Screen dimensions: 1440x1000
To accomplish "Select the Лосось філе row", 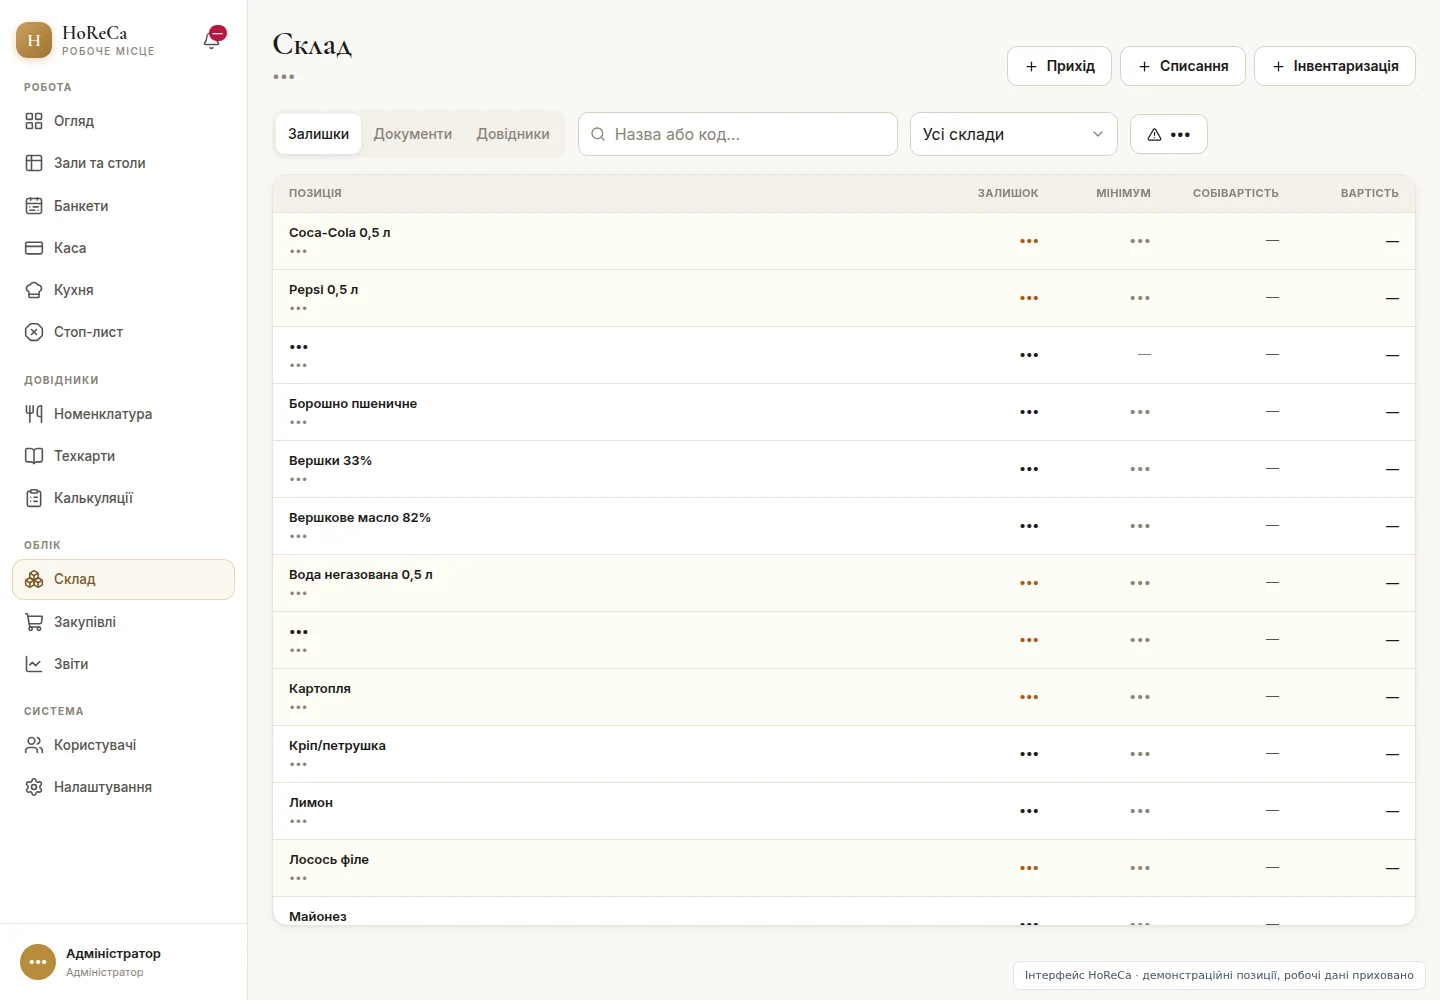I will (844, 868).
